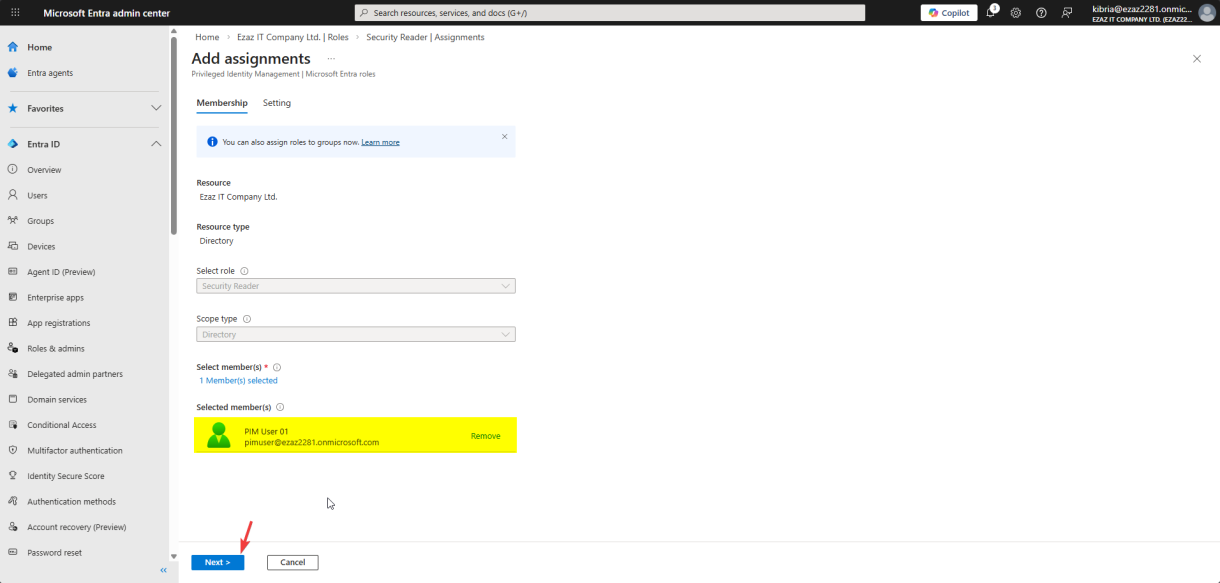Go to Security Reader | Assignments breadcrumb
The width and height of the screenshot is (1220, 583).
coord(425,37)
